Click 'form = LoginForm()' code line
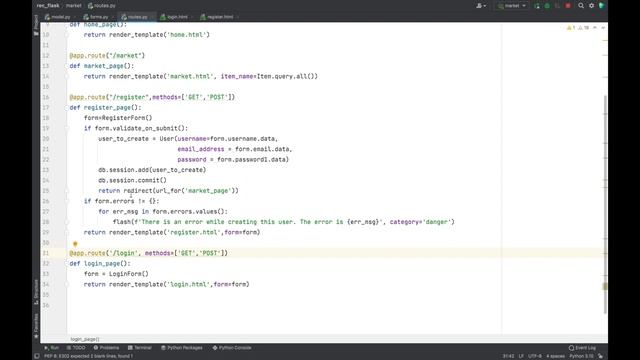This screenshot has width=640, height=360. tap(116, 274)
